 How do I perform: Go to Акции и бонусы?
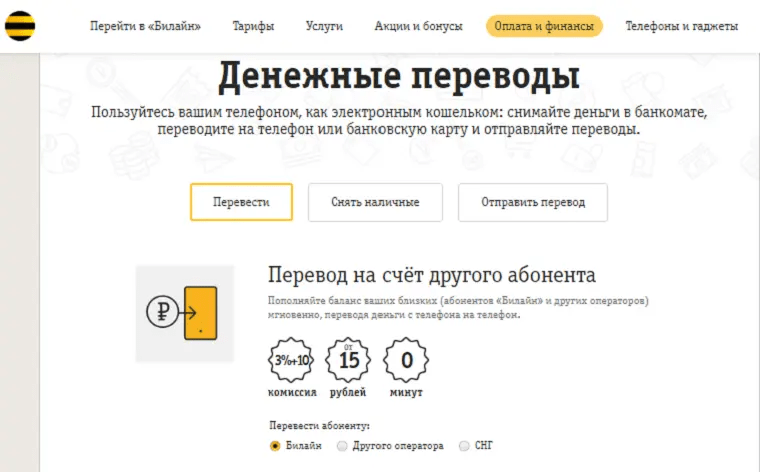pyautogui.click(x=418, y=26)
